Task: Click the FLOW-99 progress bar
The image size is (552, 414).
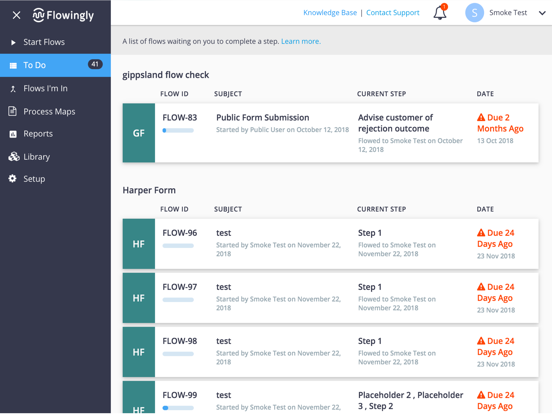Action: coord(178,408)
